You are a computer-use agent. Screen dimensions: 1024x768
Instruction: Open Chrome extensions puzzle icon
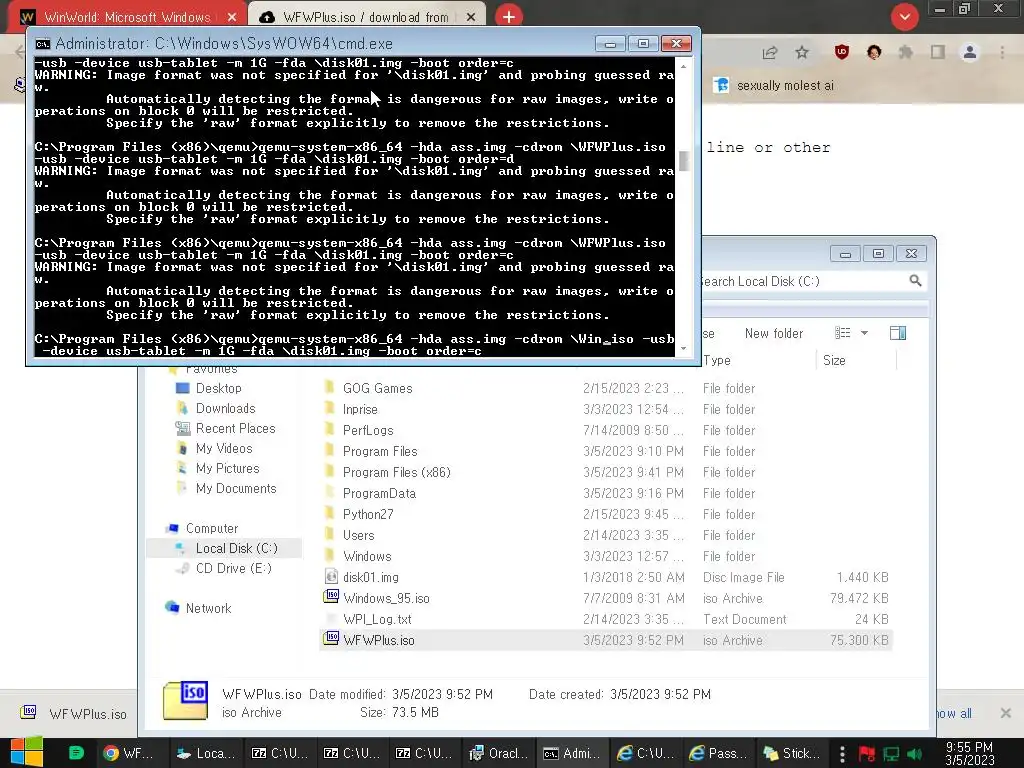point(906,52)
